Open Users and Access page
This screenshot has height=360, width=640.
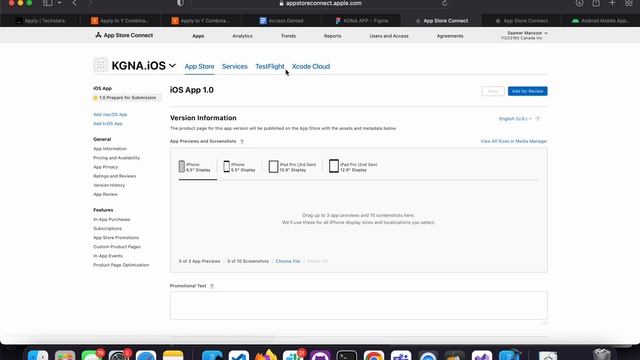point(389,36)
